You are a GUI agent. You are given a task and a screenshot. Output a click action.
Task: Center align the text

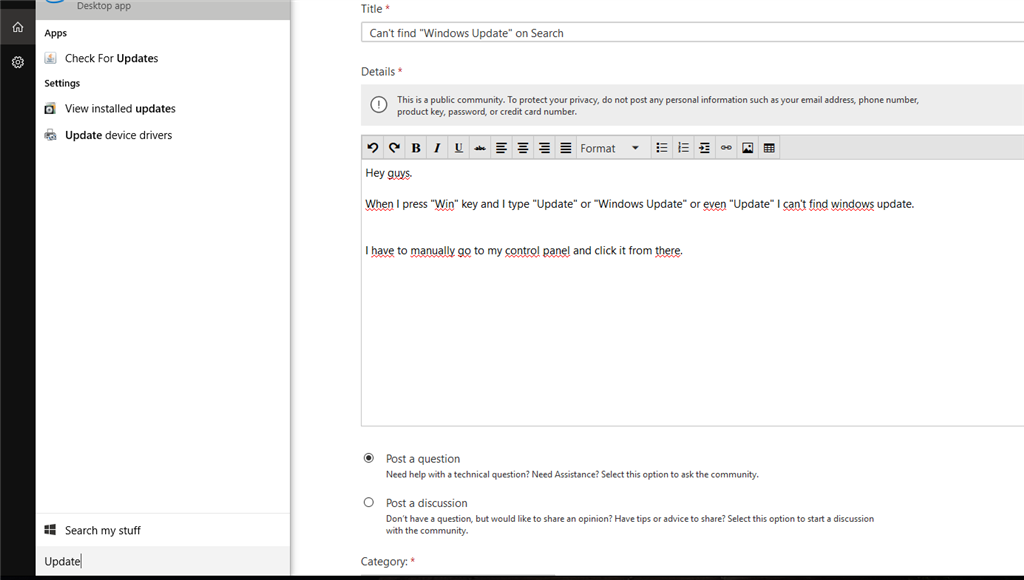coord(523,148)
